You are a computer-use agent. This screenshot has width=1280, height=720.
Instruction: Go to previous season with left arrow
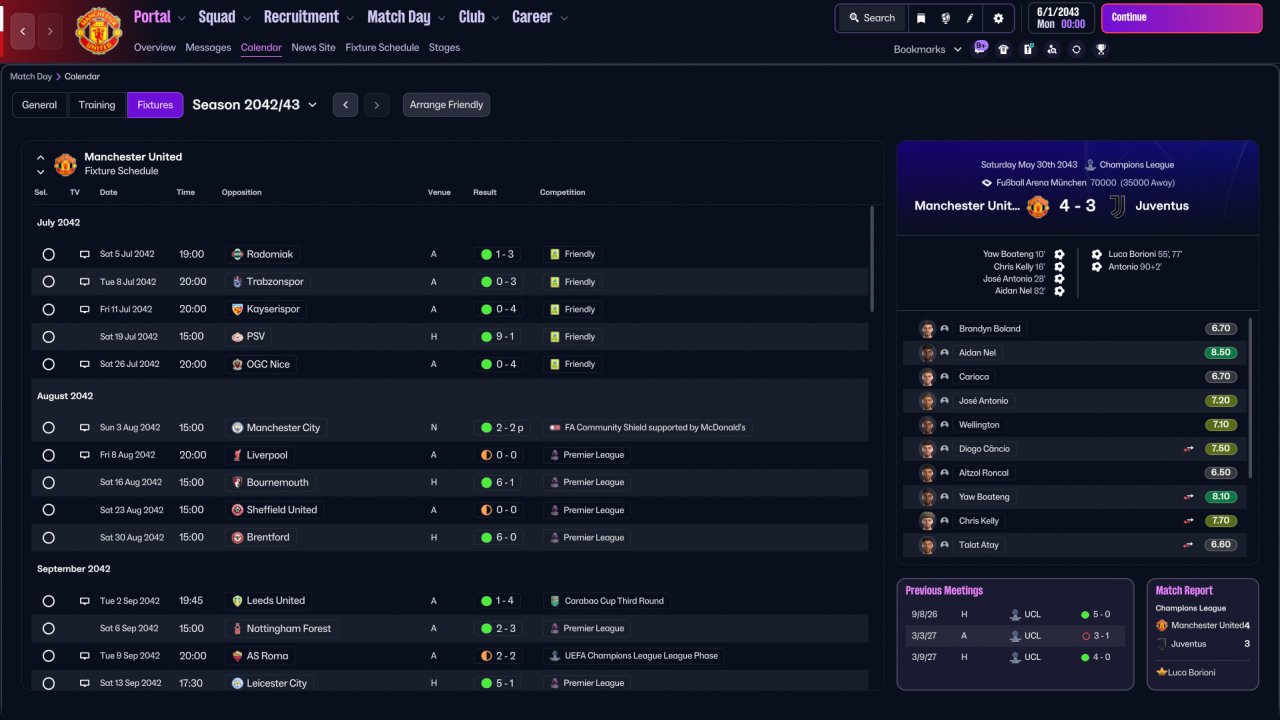tap(345, 105)
